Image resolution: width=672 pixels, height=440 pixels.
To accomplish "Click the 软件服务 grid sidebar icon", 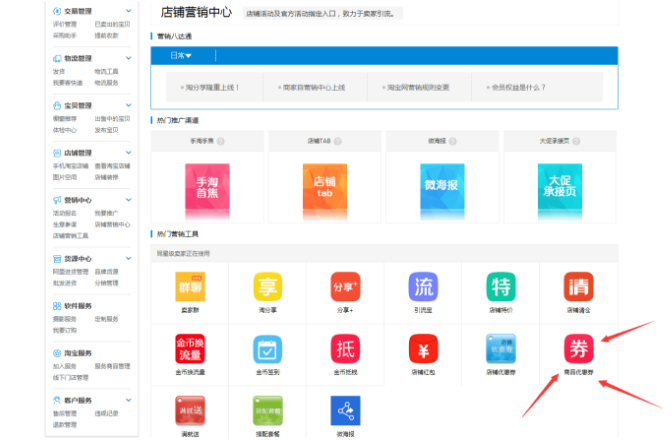I will 57,306.
